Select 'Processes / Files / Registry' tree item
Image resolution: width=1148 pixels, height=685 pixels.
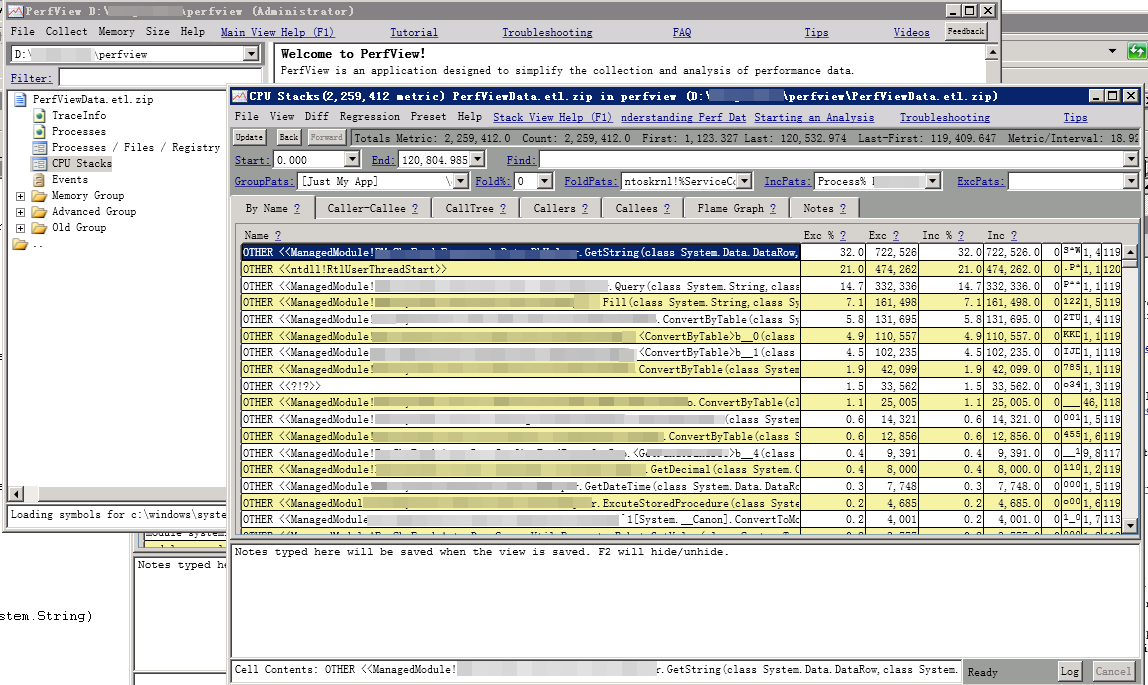click(135, 148)
